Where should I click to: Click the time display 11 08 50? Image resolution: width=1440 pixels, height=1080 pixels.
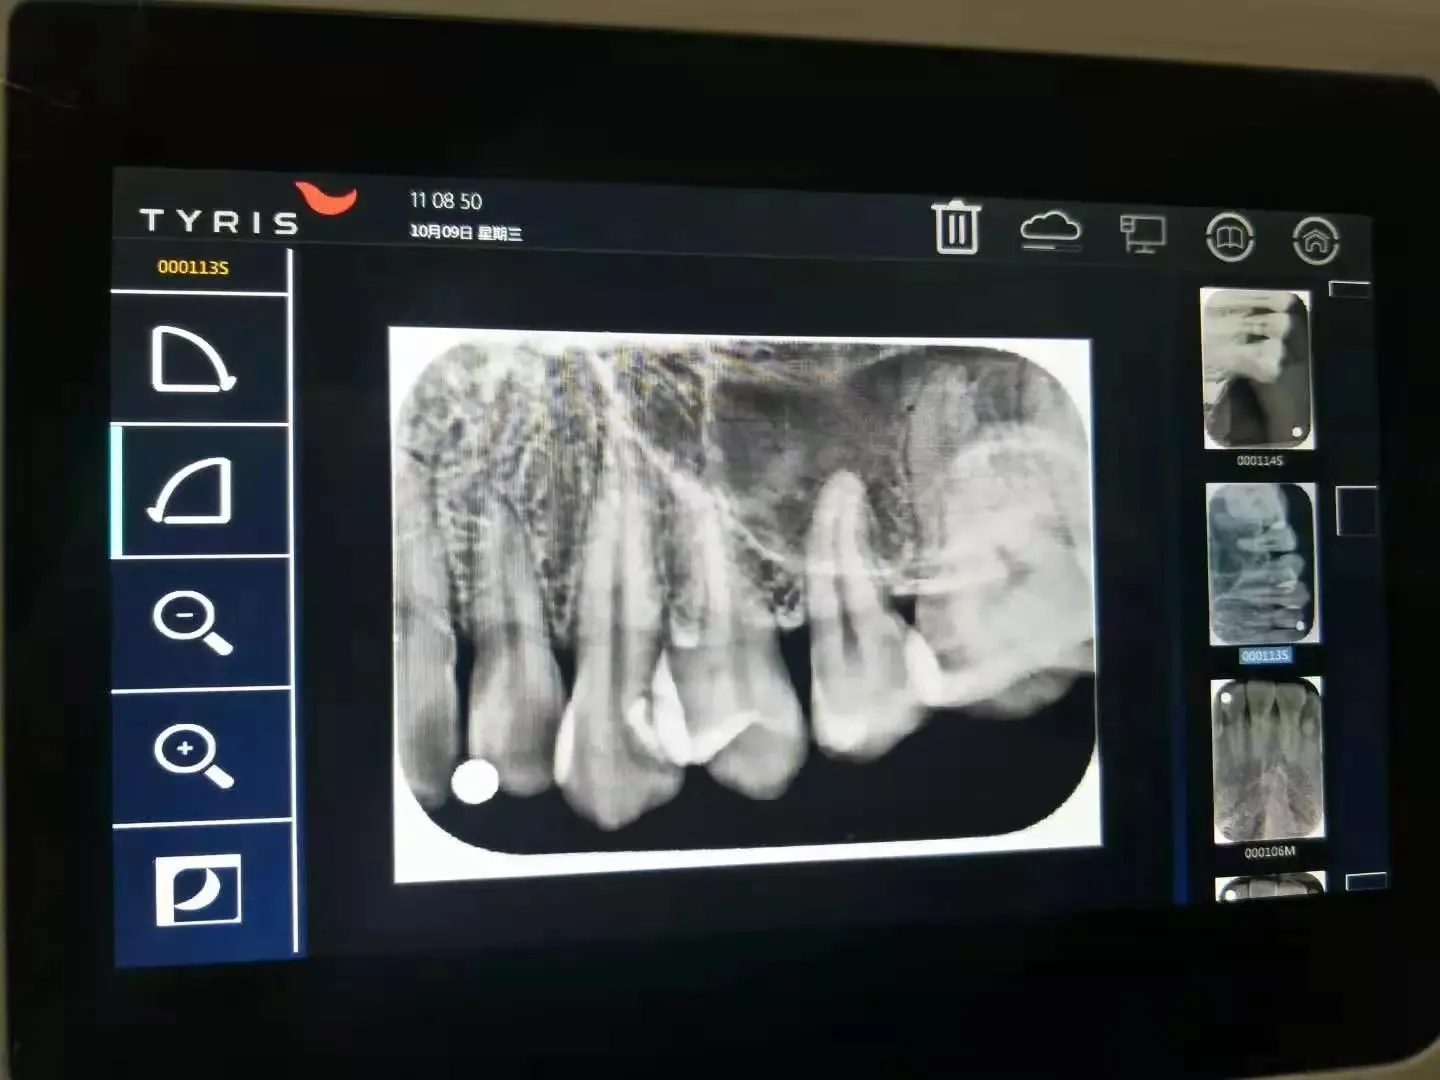446,201
